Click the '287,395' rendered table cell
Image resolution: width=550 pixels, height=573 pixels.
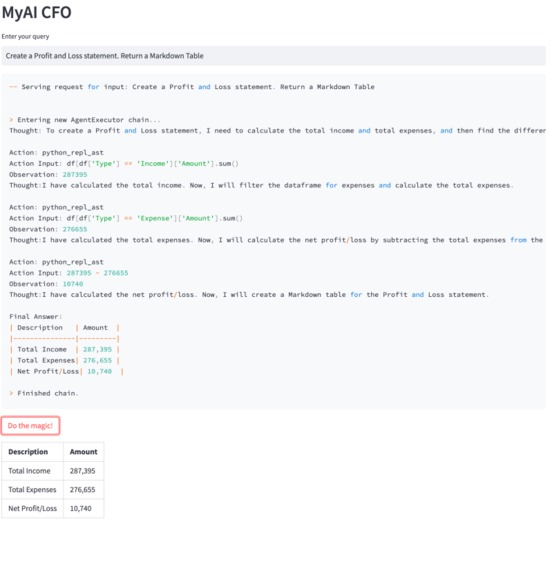[x=84, y=471]
